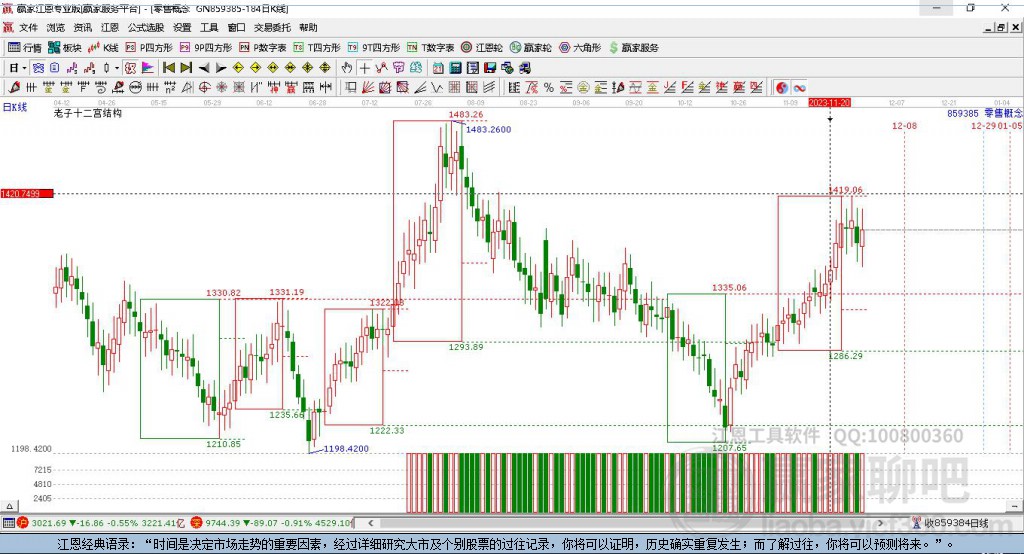Restore the inner document window

click(x=1001, y=27)
